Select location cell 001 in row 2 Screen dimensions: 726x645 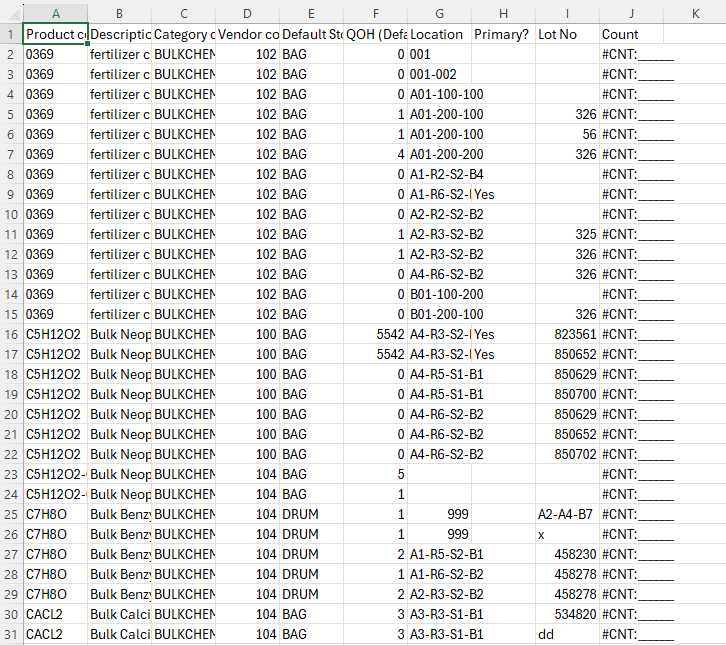click(x=439, y=54)
